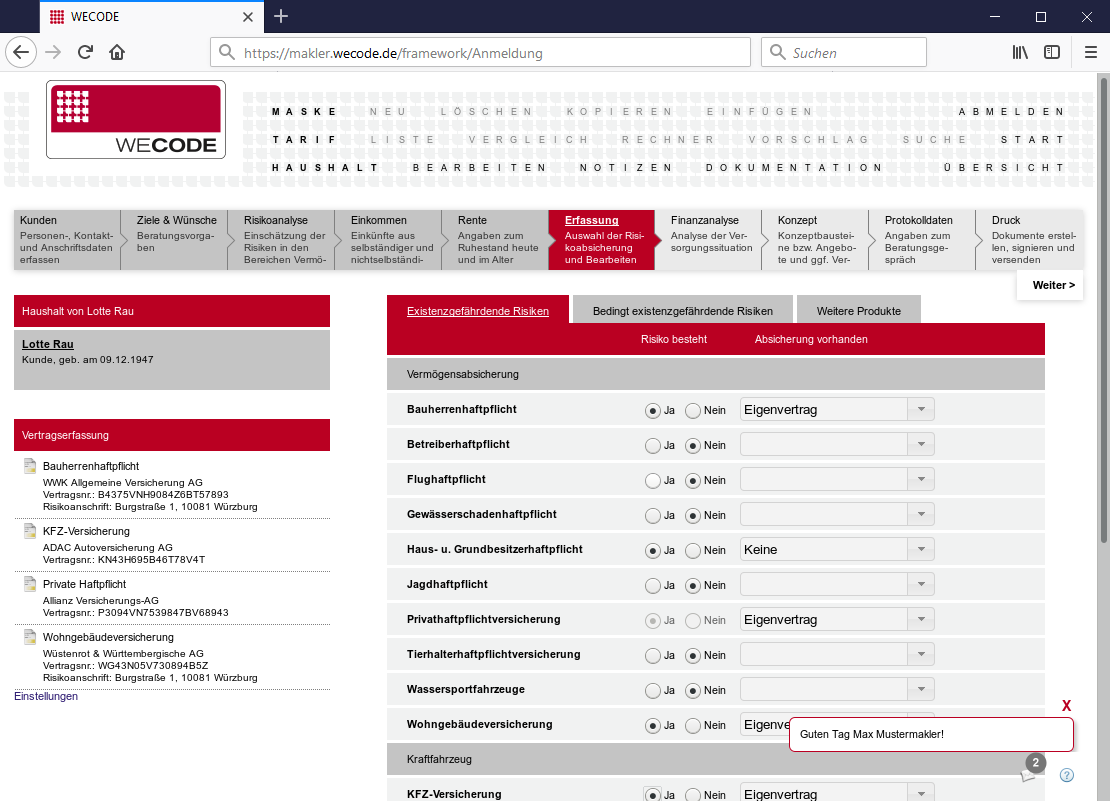
Task: Open the Wohngebäudeversicherung contract document icon
Action: tap(30, 637)
